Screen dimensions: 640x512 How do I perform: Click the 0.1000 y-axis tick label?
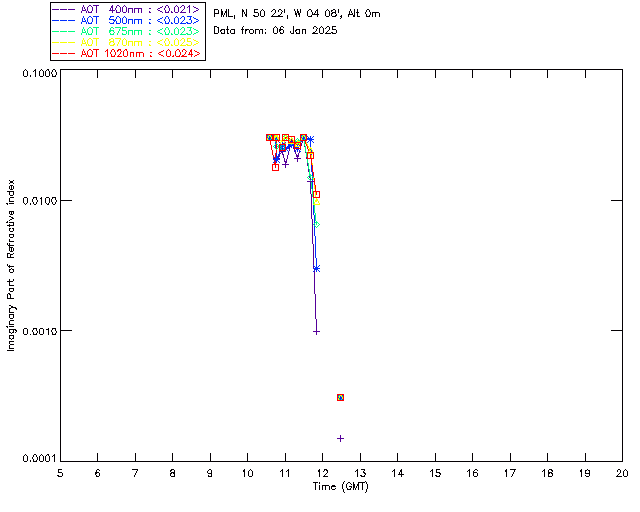(39, 73)
